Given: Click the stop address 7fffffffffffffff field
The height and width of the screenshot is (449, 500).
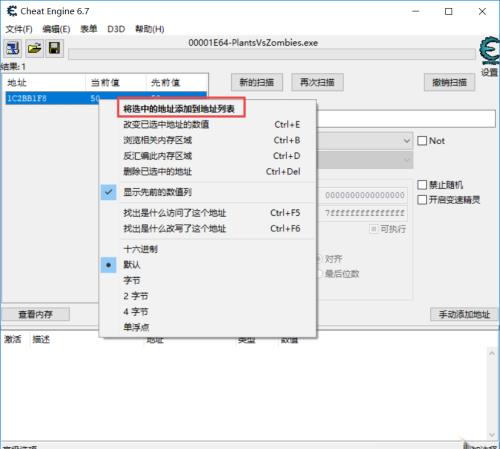Looking at the screenshot, I should pos(364,213).
